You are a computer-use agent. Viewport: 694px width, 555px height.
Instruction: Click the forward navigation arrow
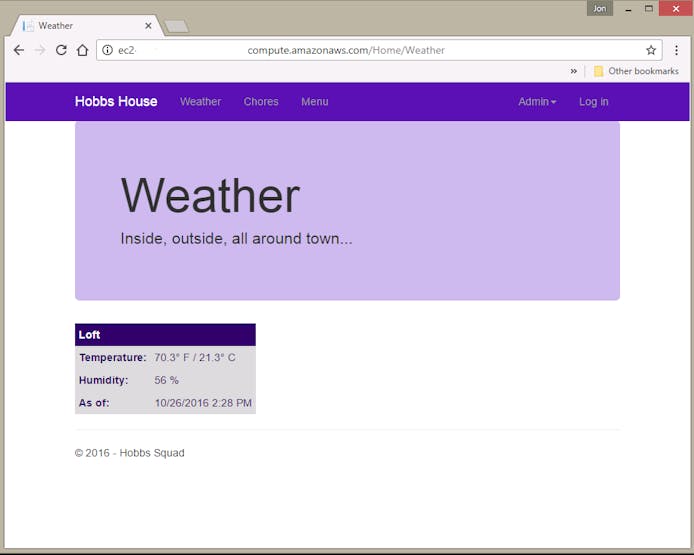[40, 50]
